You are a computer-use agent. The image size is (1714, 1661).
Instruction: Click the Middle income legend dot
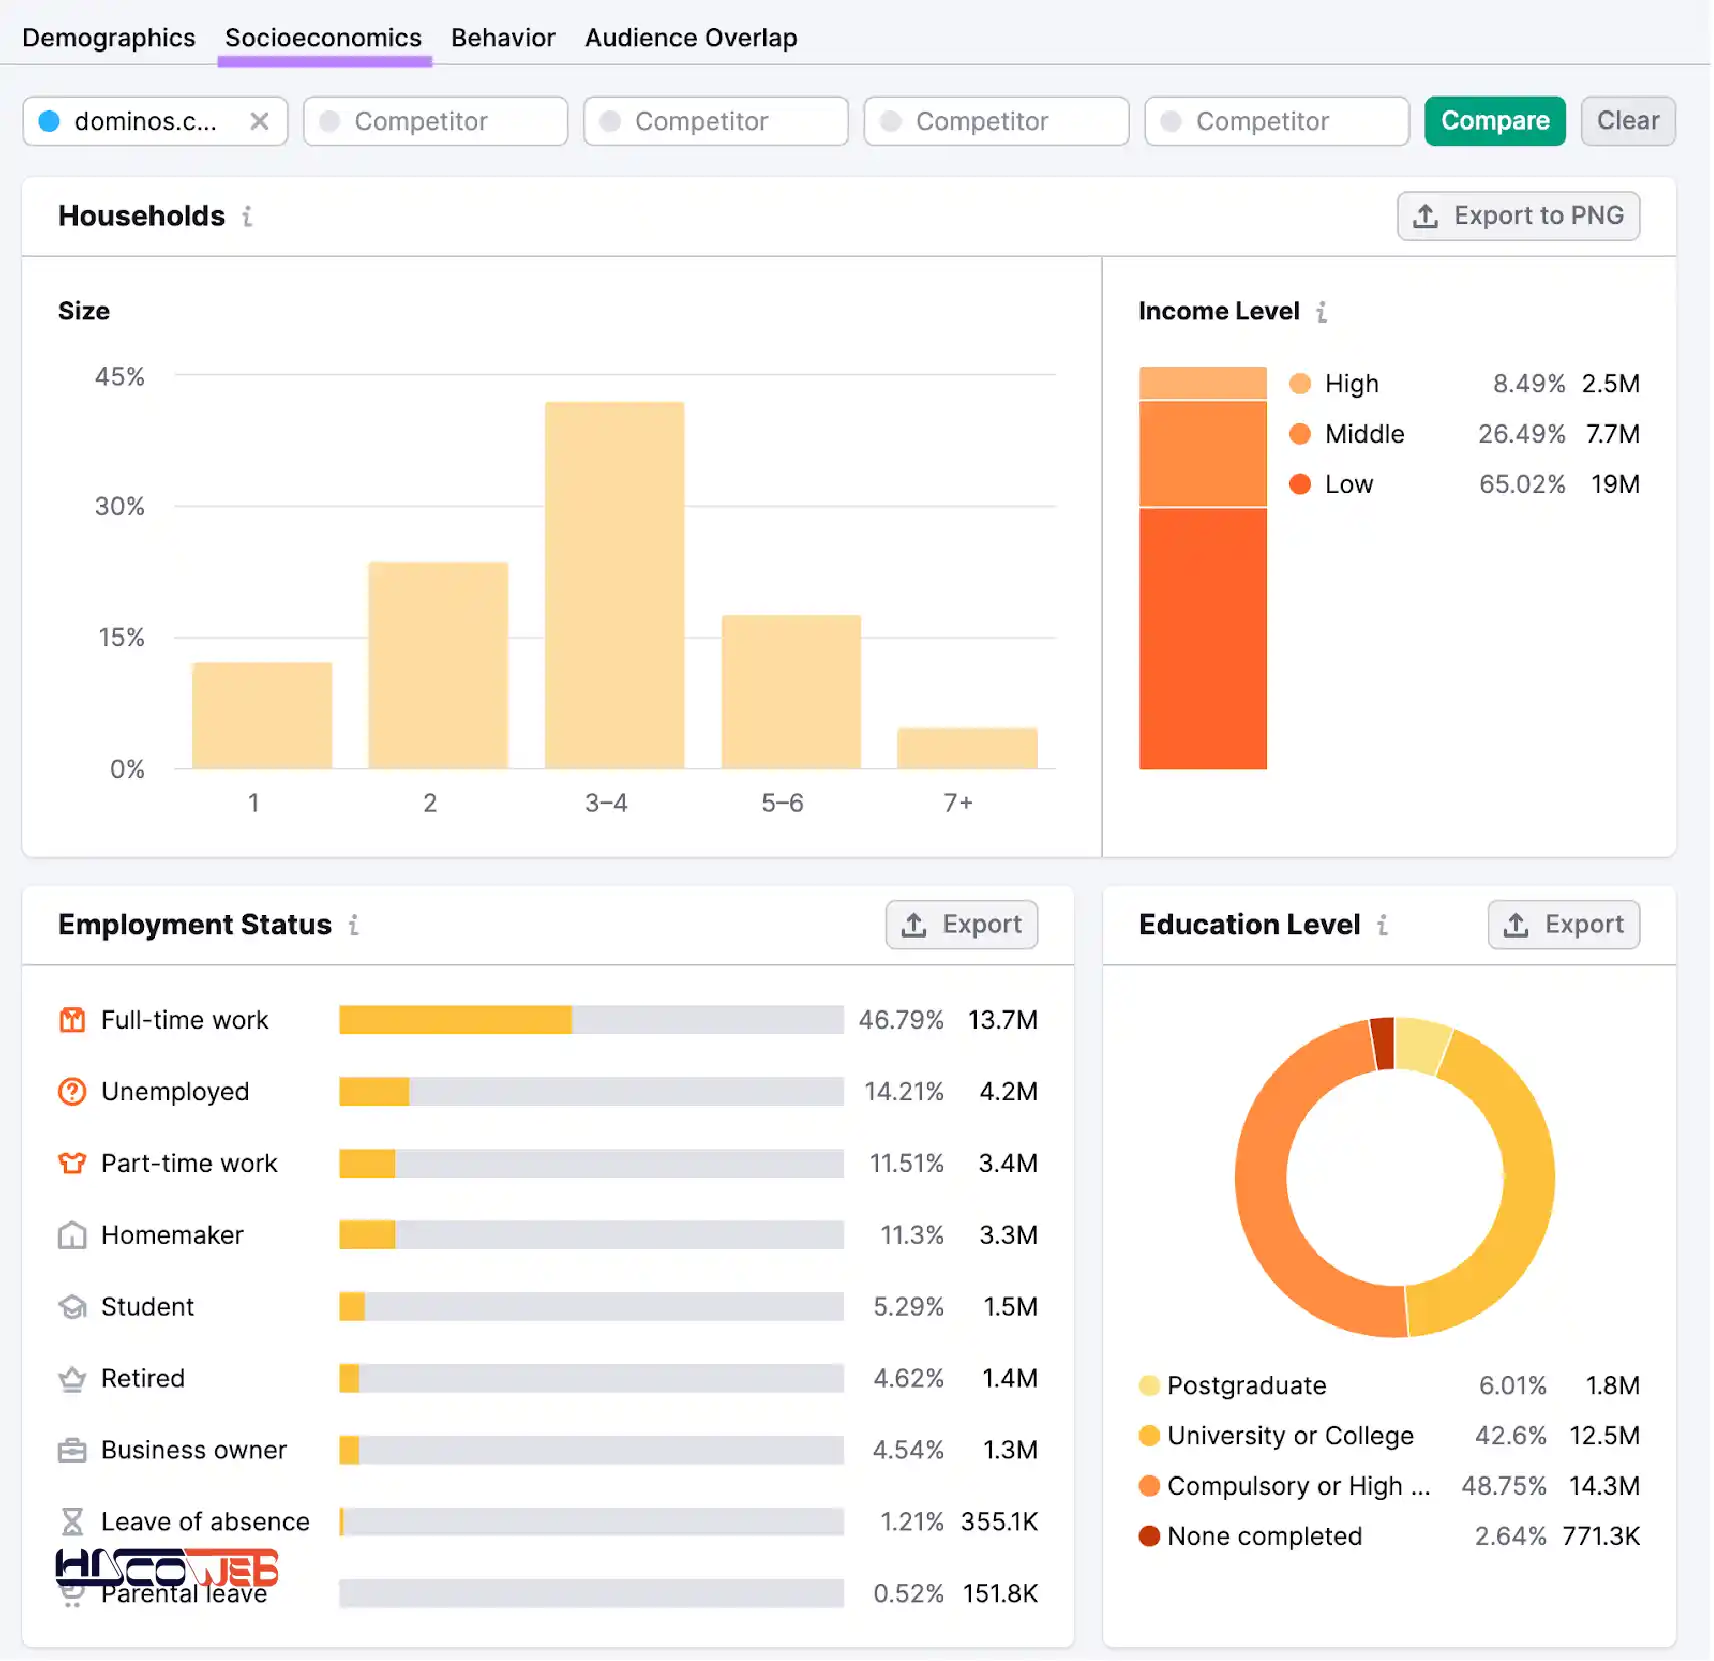tap(1299, 434)
